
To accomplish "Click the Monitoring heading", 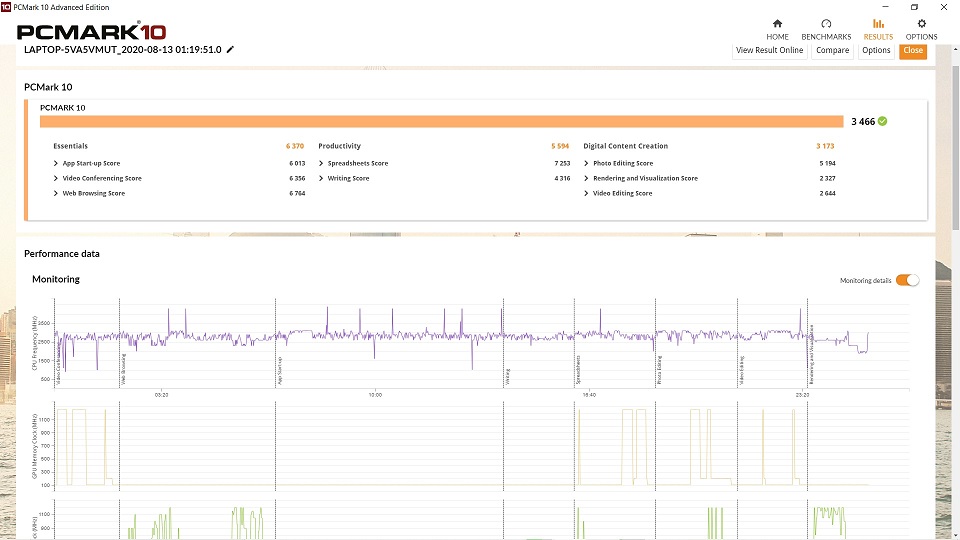I will click(x=56, y=279).
